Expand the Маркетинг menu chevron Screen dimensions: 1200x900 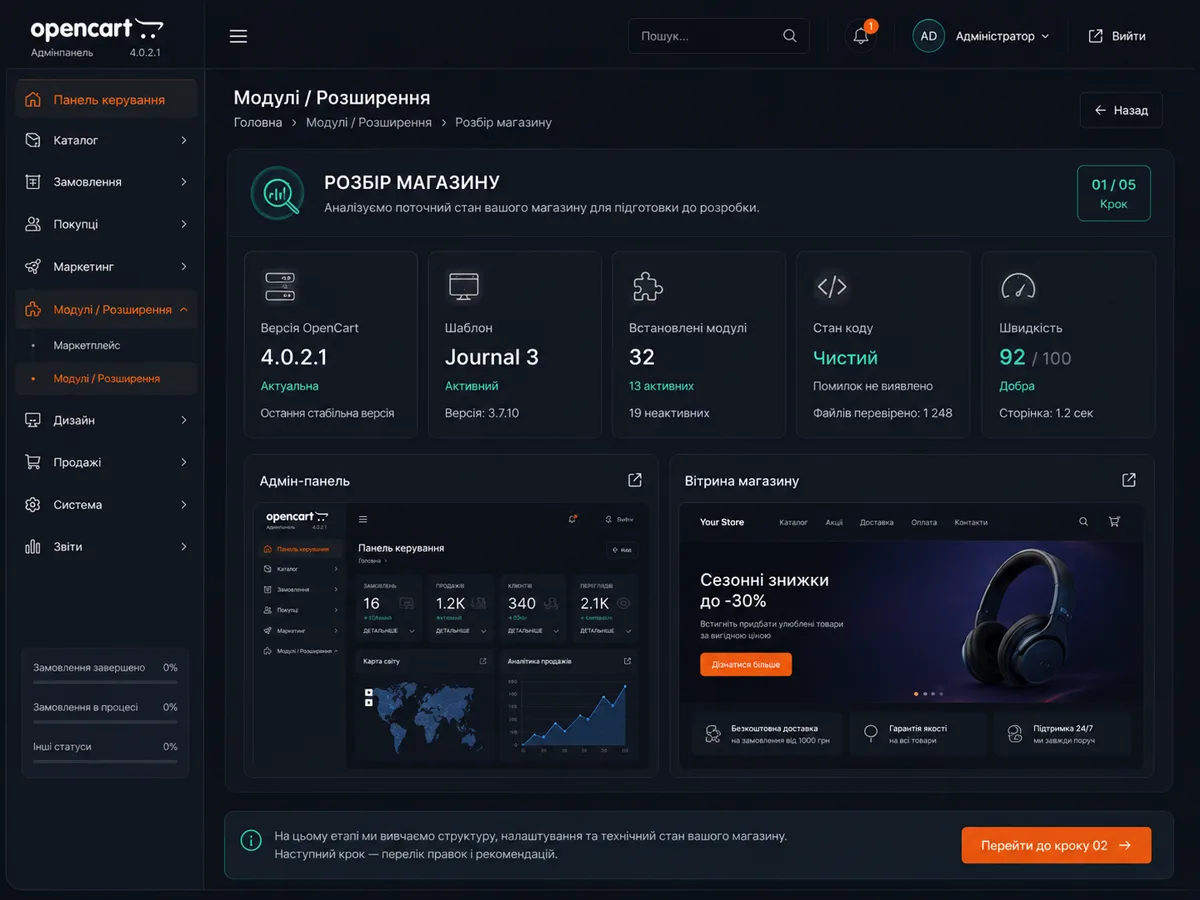coord(184,267)
